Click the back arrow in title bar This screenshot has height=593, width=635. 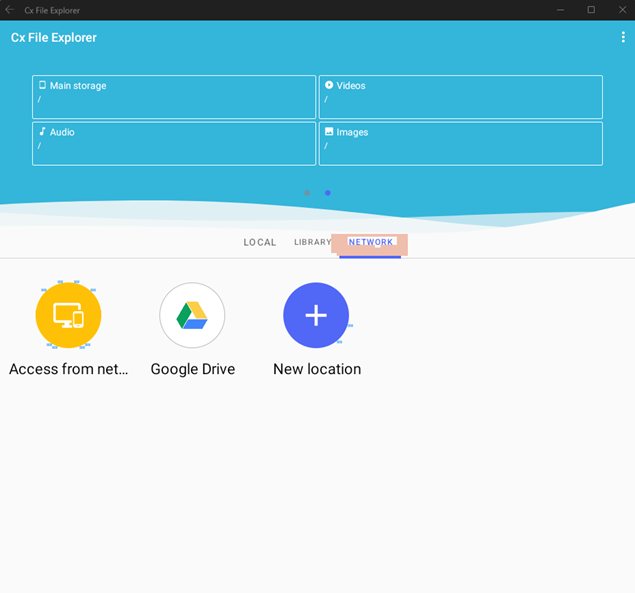[10, 10]
